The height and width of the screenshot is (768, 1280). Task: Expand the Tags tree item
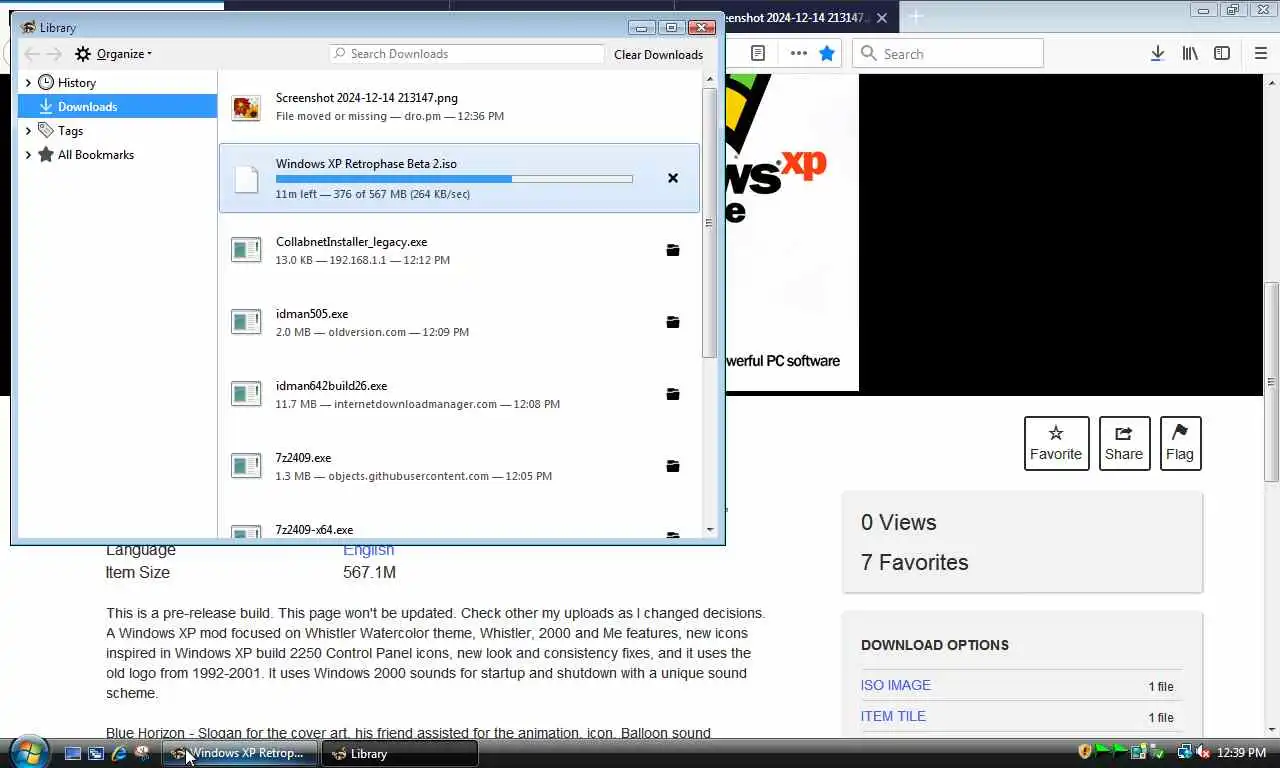(x=28, y=131)
